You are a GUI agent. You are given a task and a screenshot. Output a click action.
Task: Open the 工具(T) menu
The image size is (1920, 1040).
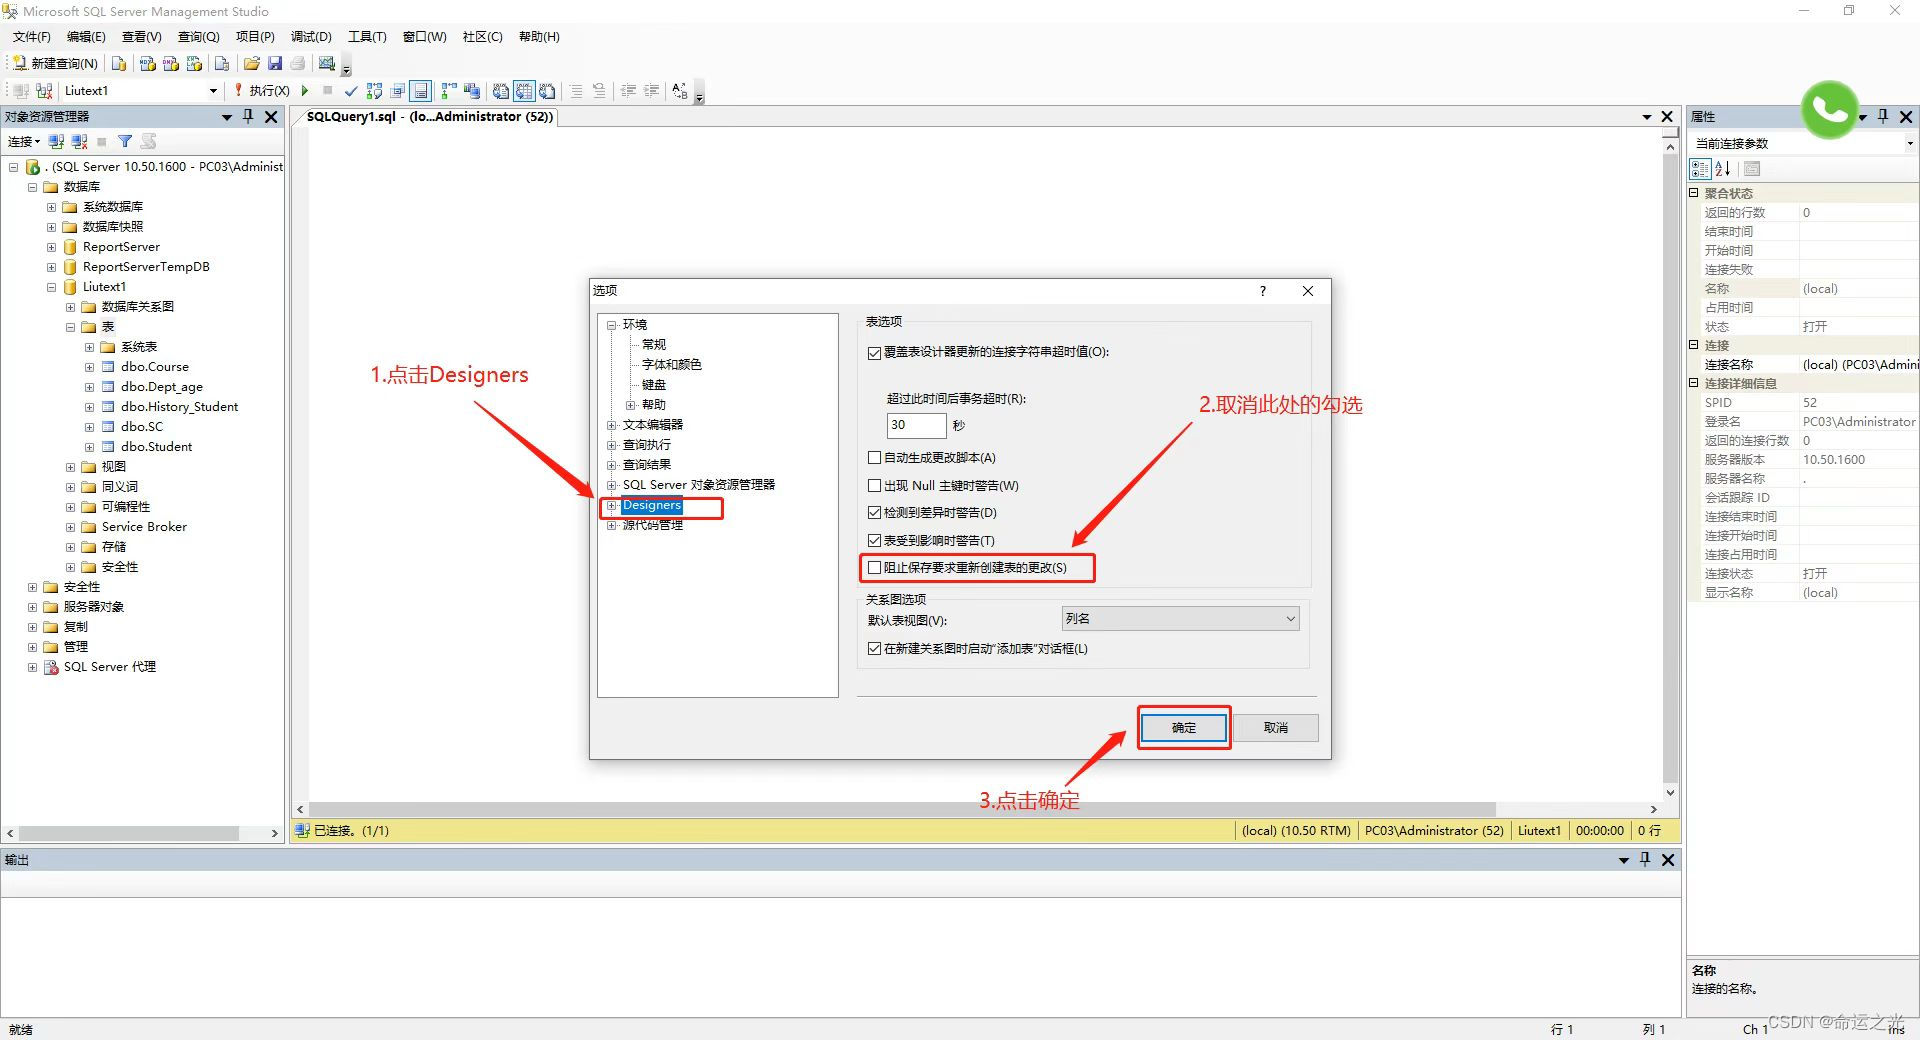(x=367, y=37)
